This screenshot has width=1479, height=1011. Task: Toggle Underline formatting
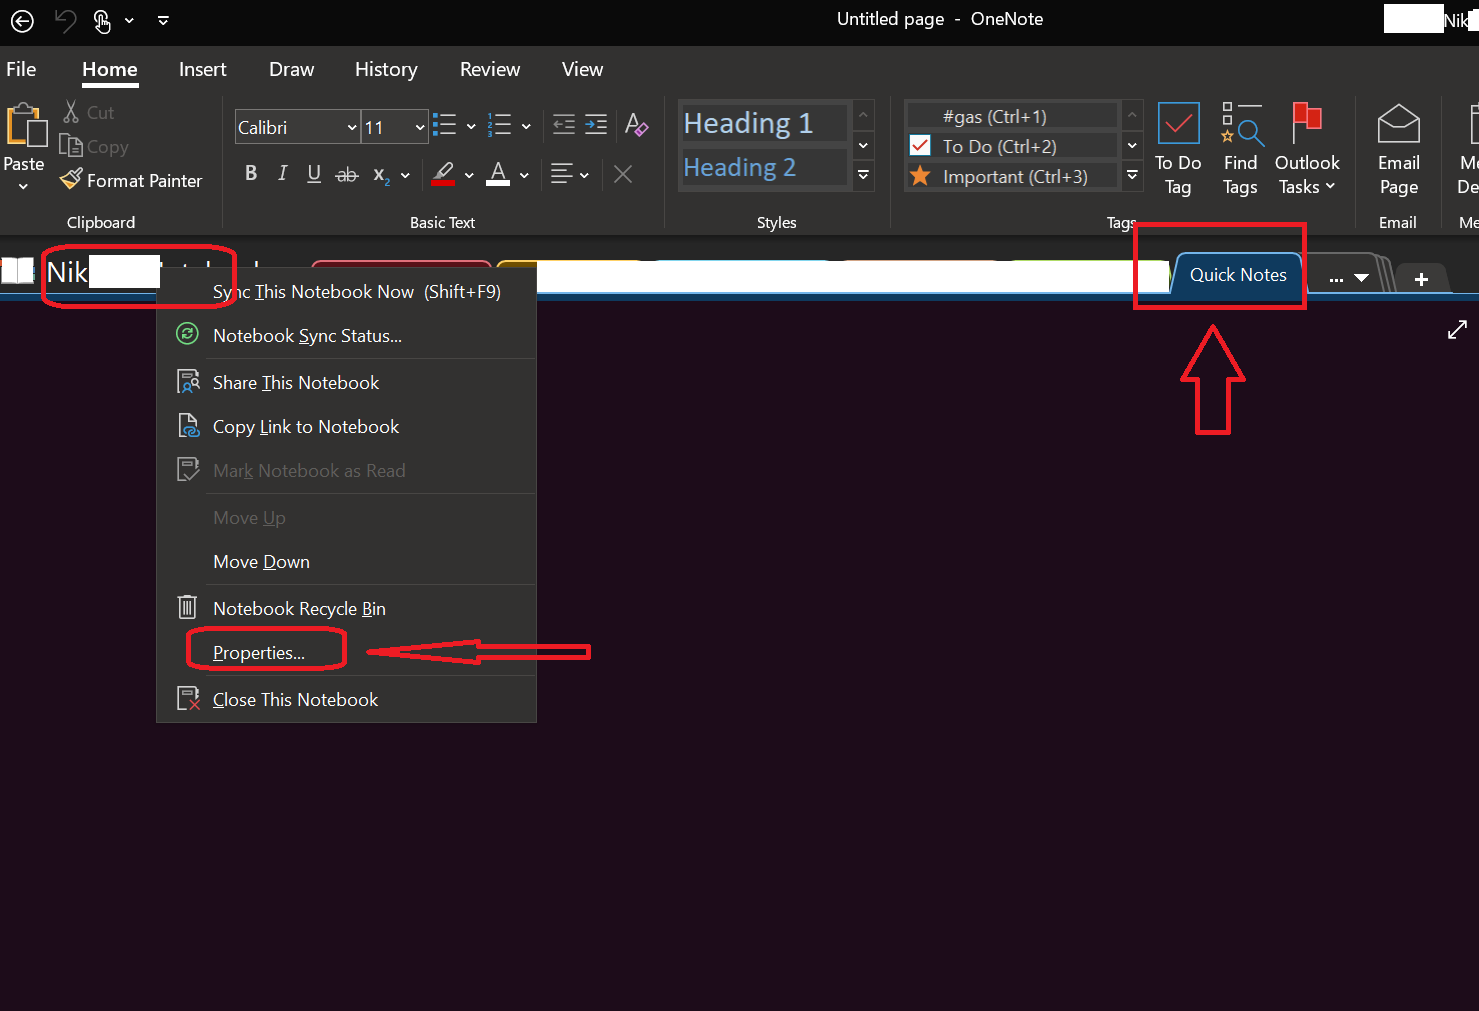(314, 174)
